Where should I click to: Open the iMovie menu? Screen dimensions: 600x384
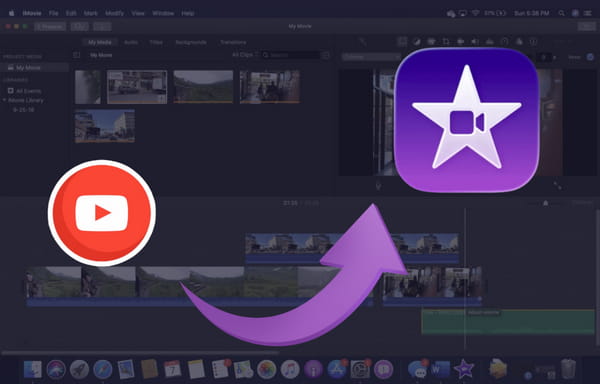click(32, 13)
